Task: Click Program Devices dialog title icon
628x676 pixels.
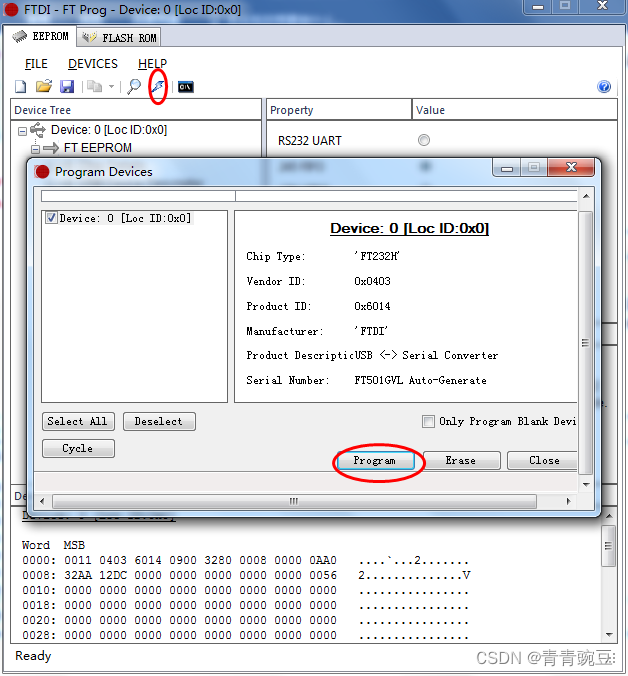Action: tap(42, 172)
